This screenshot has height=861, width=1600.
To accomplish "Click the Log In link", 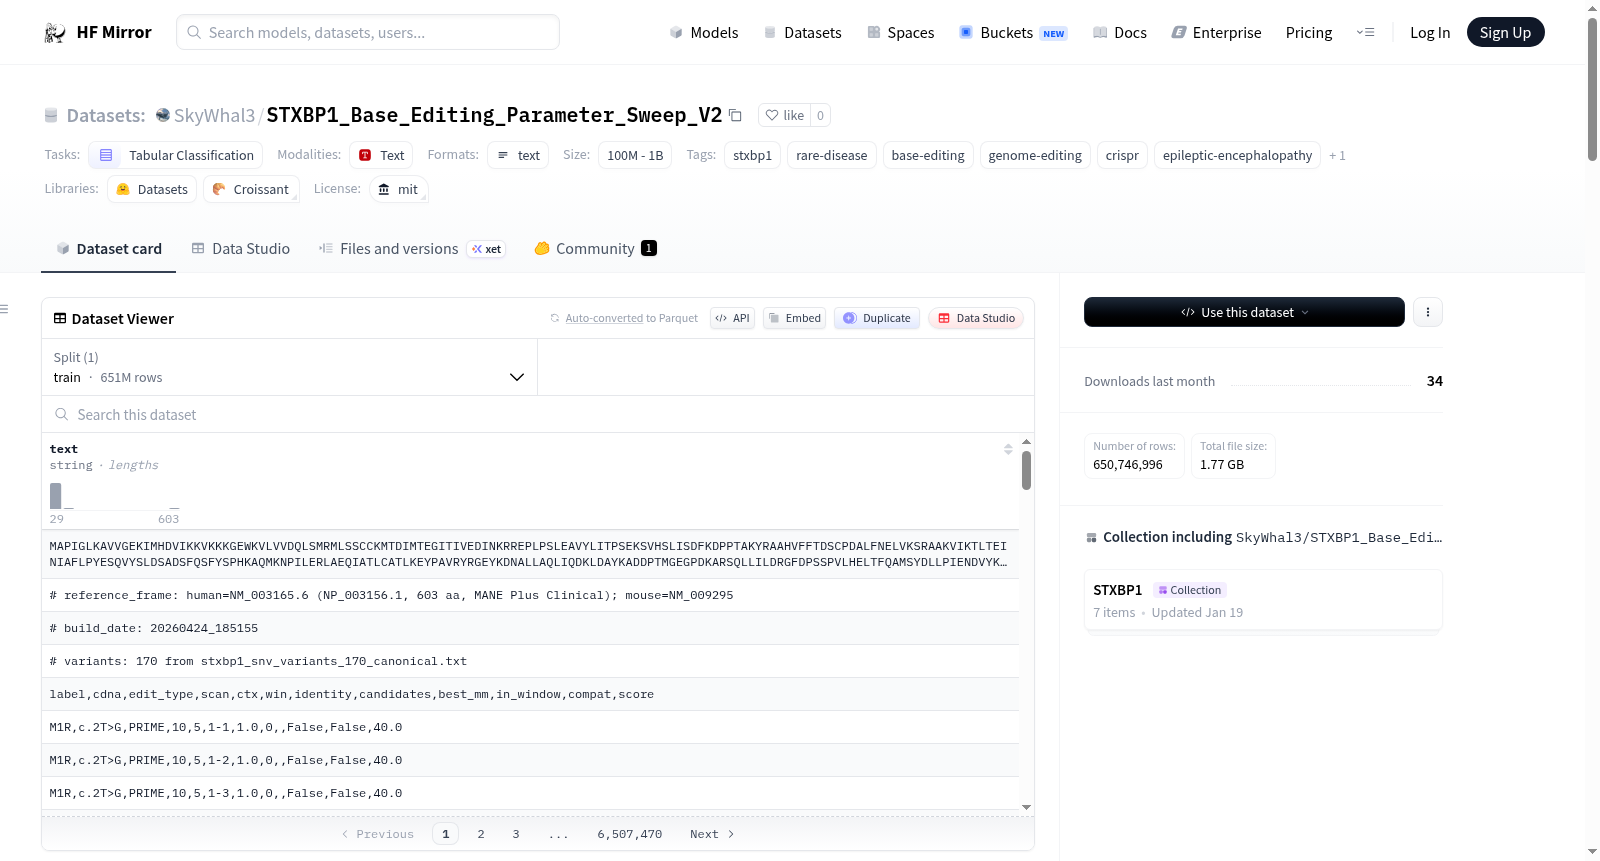I will point(1430,33).
